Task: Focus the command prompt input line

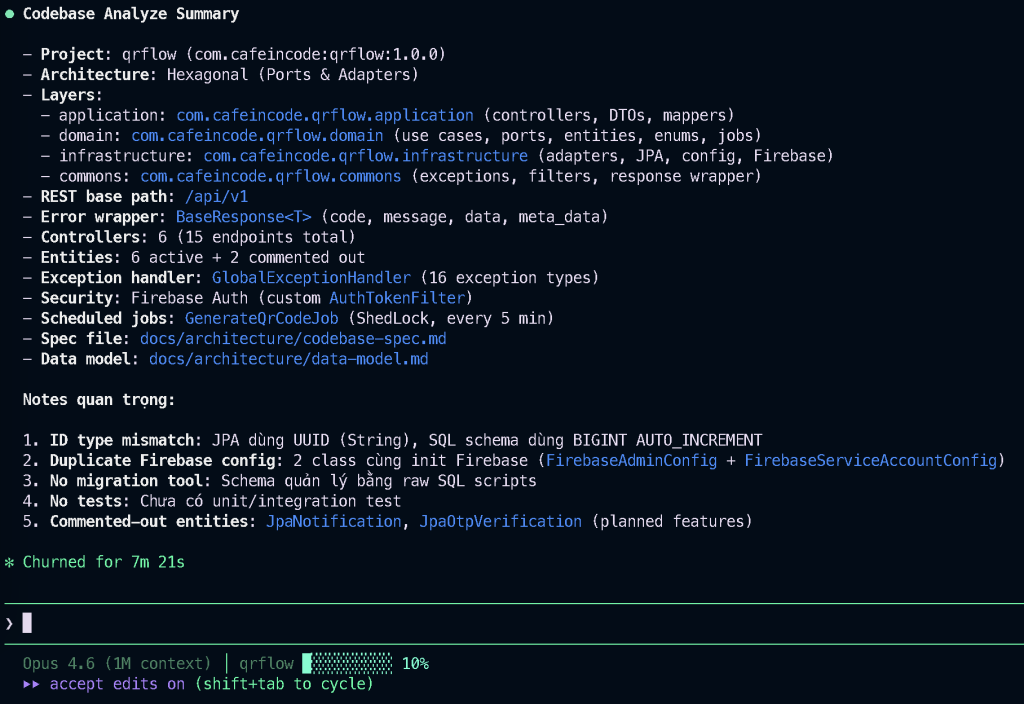Action: click(x=500, y=624)
